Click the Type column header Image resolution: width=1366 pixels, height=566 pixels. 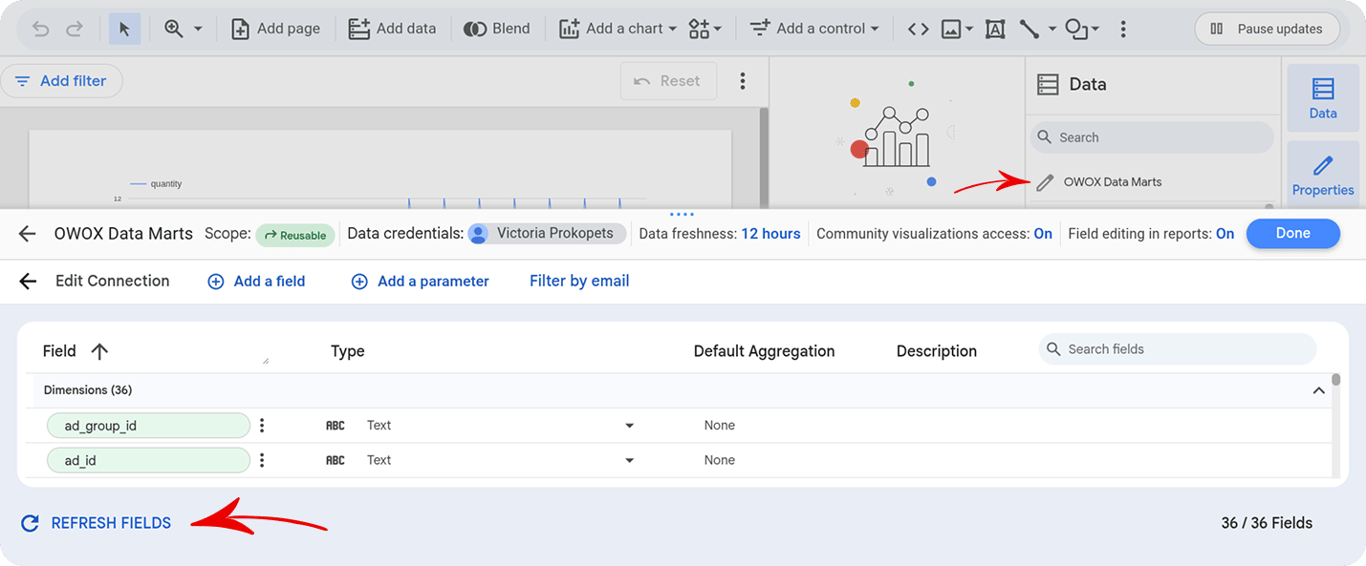[347, 351]
